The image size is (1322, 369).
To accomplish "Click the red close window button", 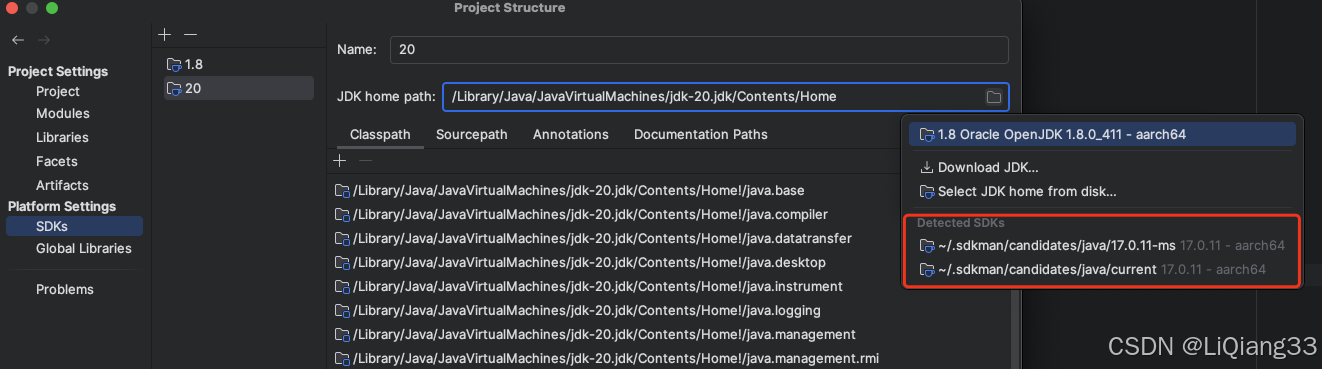I will [12, 8].
